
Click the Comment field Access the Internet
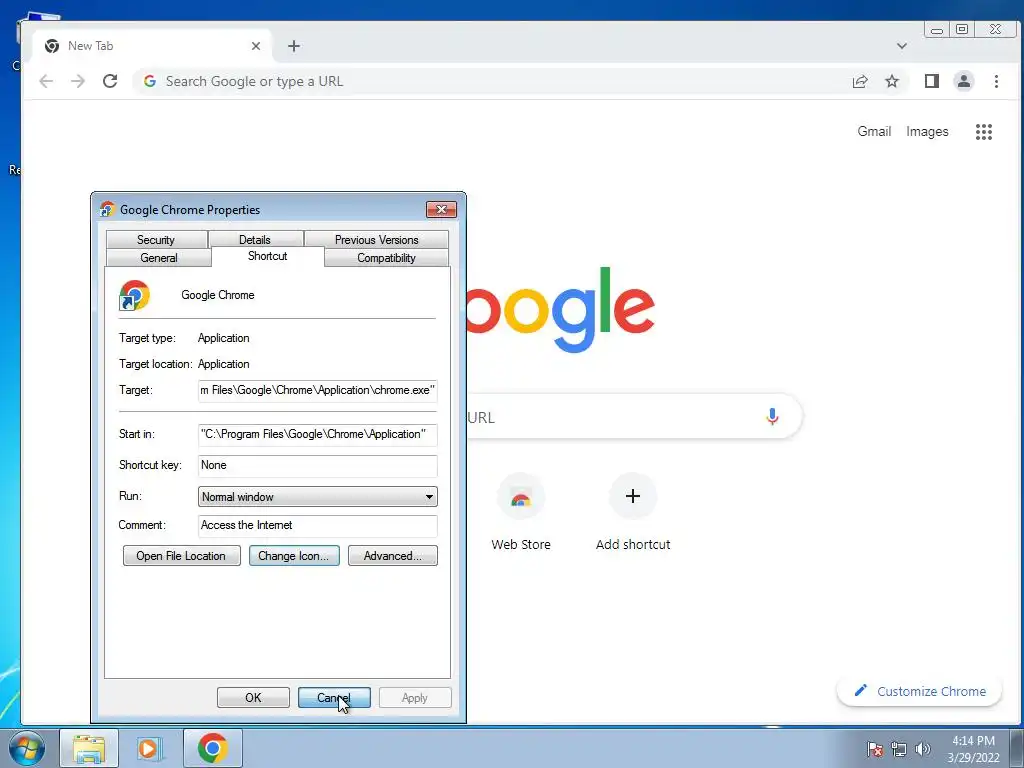tap(317, 526)
